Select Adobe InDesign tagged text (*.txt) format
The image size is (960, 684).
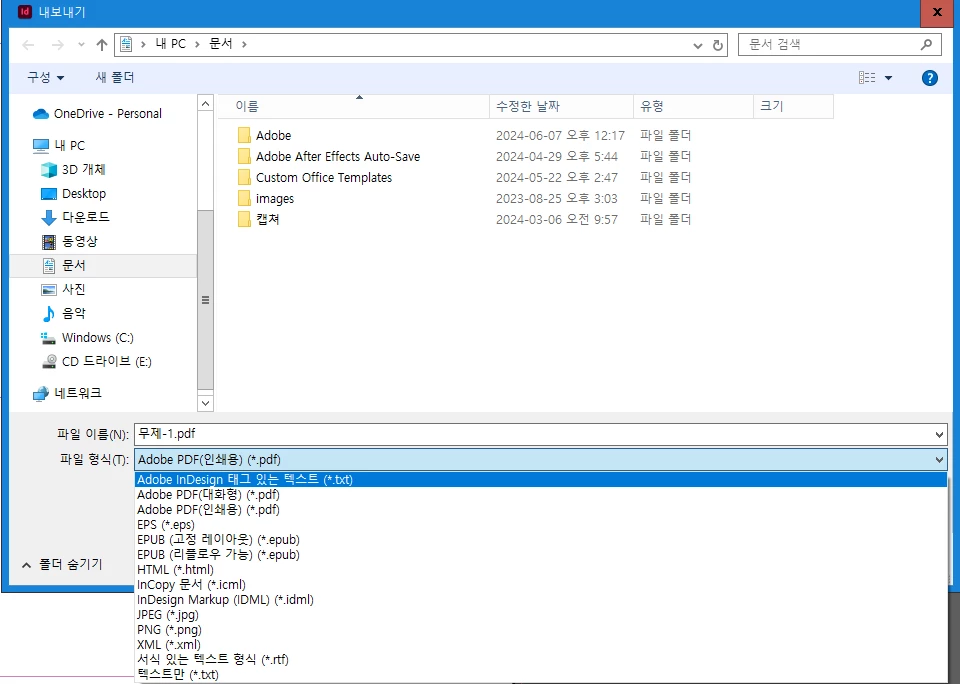pyautogui.click(x=541, y=479)
